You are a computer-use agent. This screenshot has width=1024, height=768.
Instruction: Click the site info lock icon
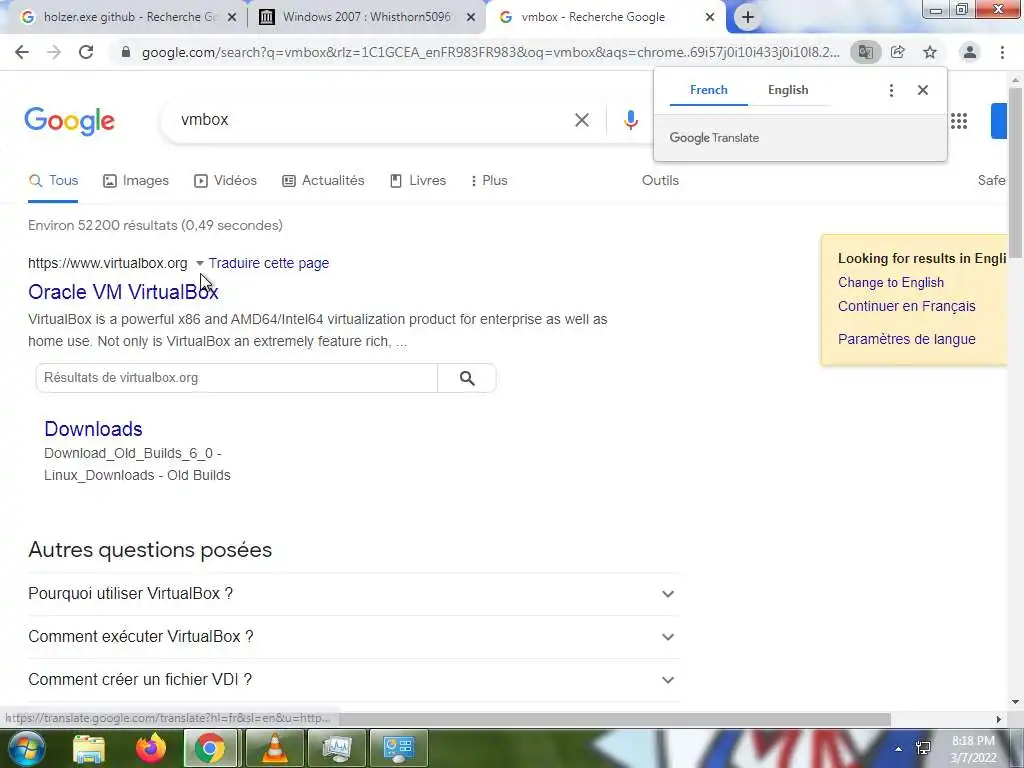[x=126, y=52]
